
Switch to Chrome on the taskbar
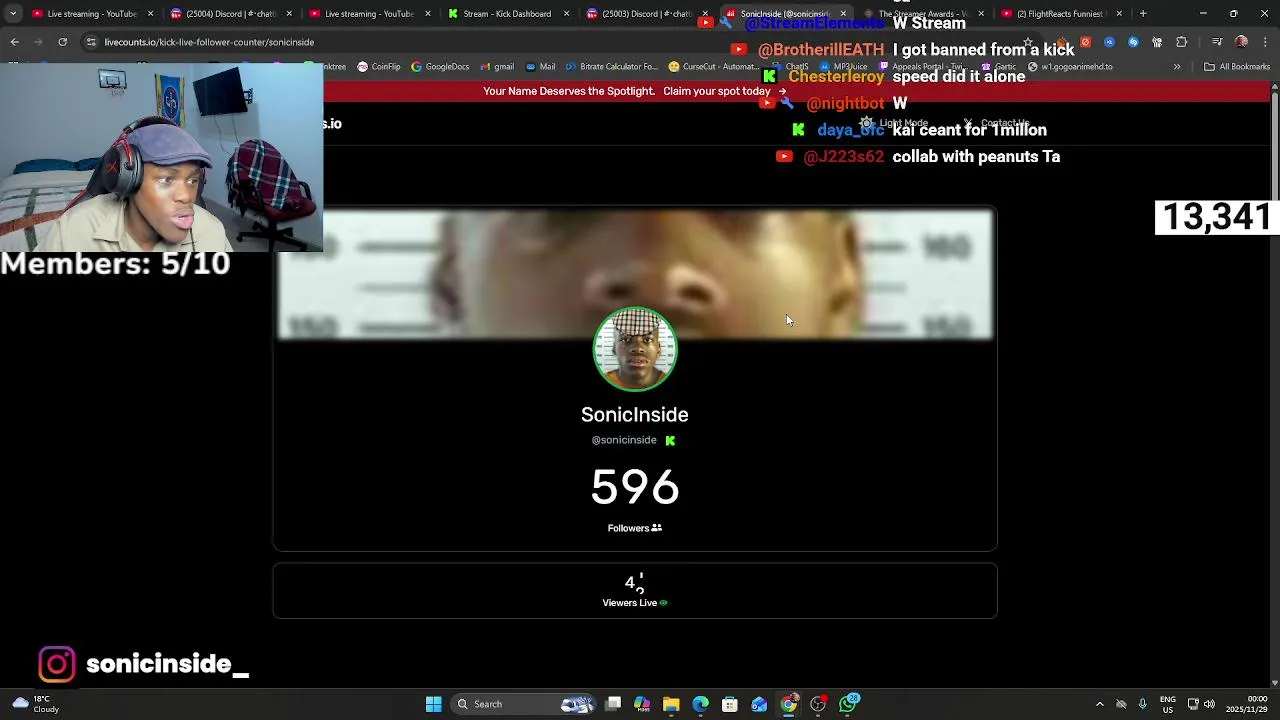(789, 704)
